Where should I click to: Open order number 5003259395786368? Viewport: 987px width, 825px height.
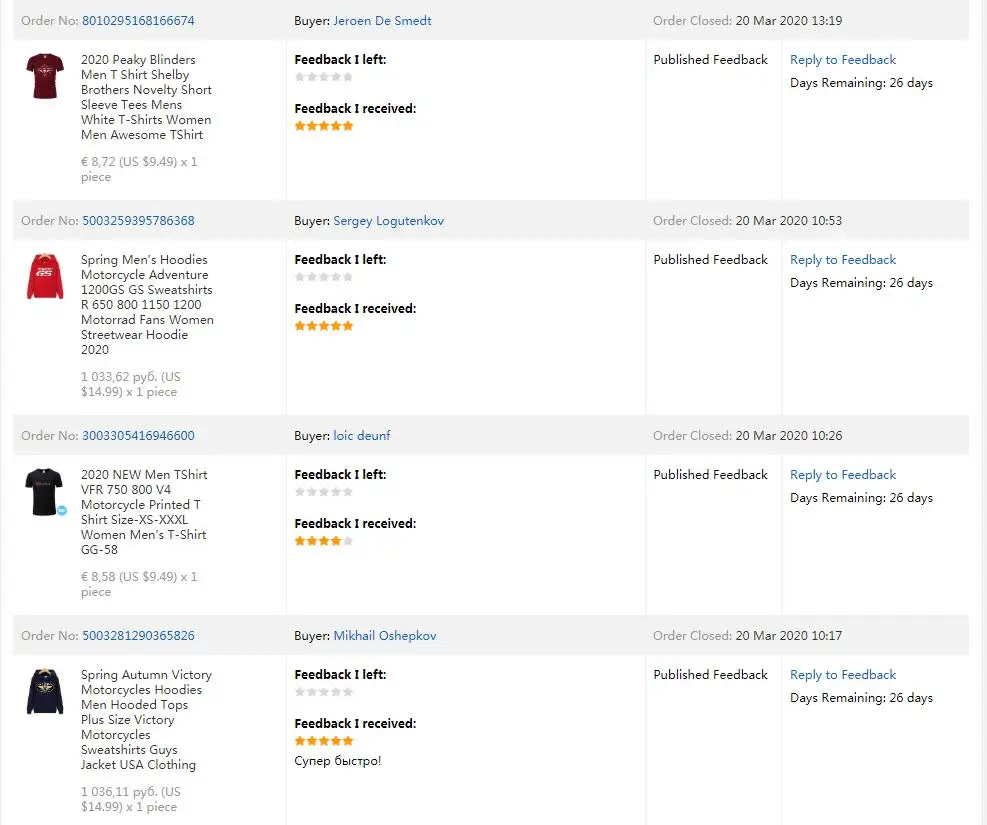[x=138, y=221]
